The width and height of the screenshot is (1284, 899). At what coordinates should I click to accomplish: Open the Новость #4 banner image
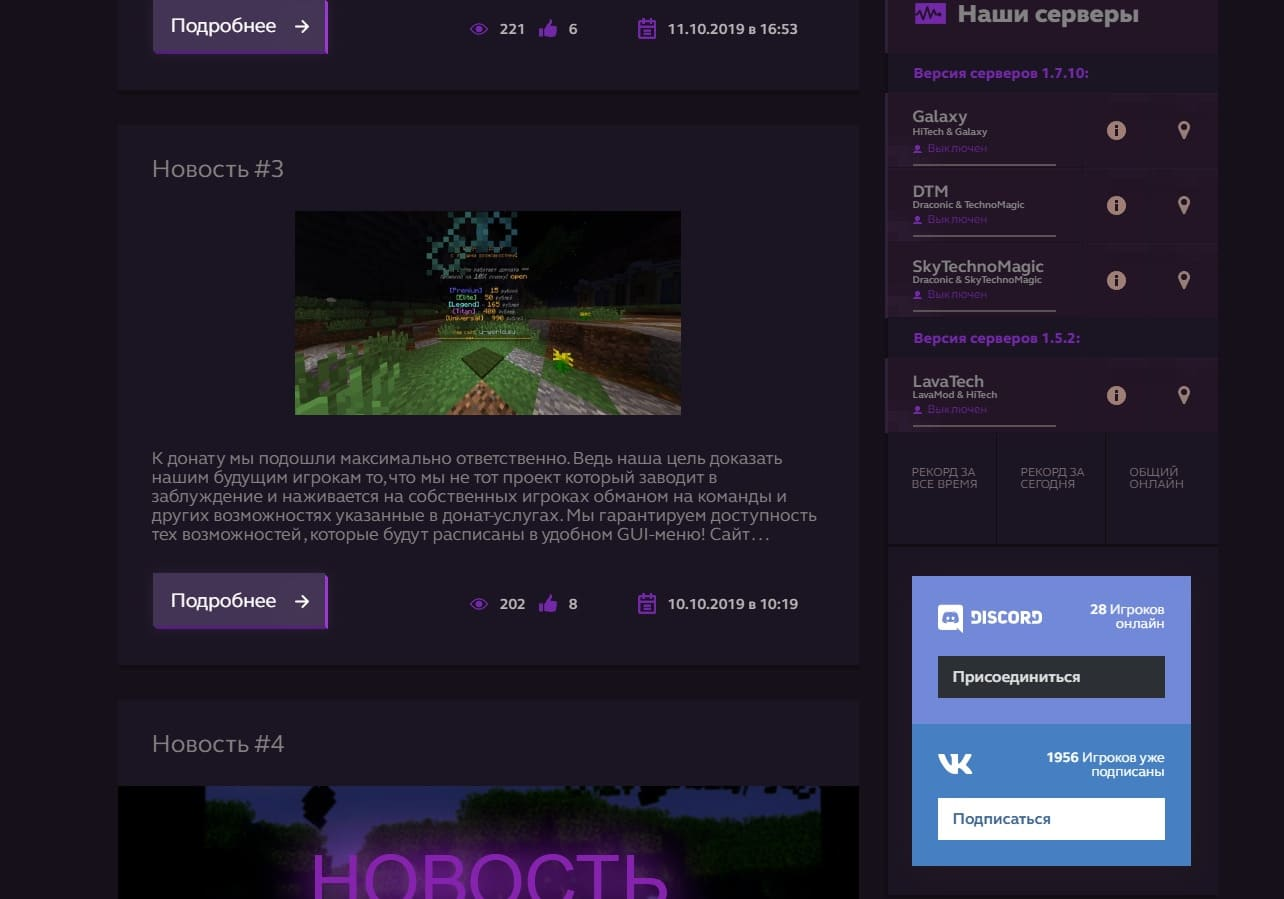click(488, 842)
